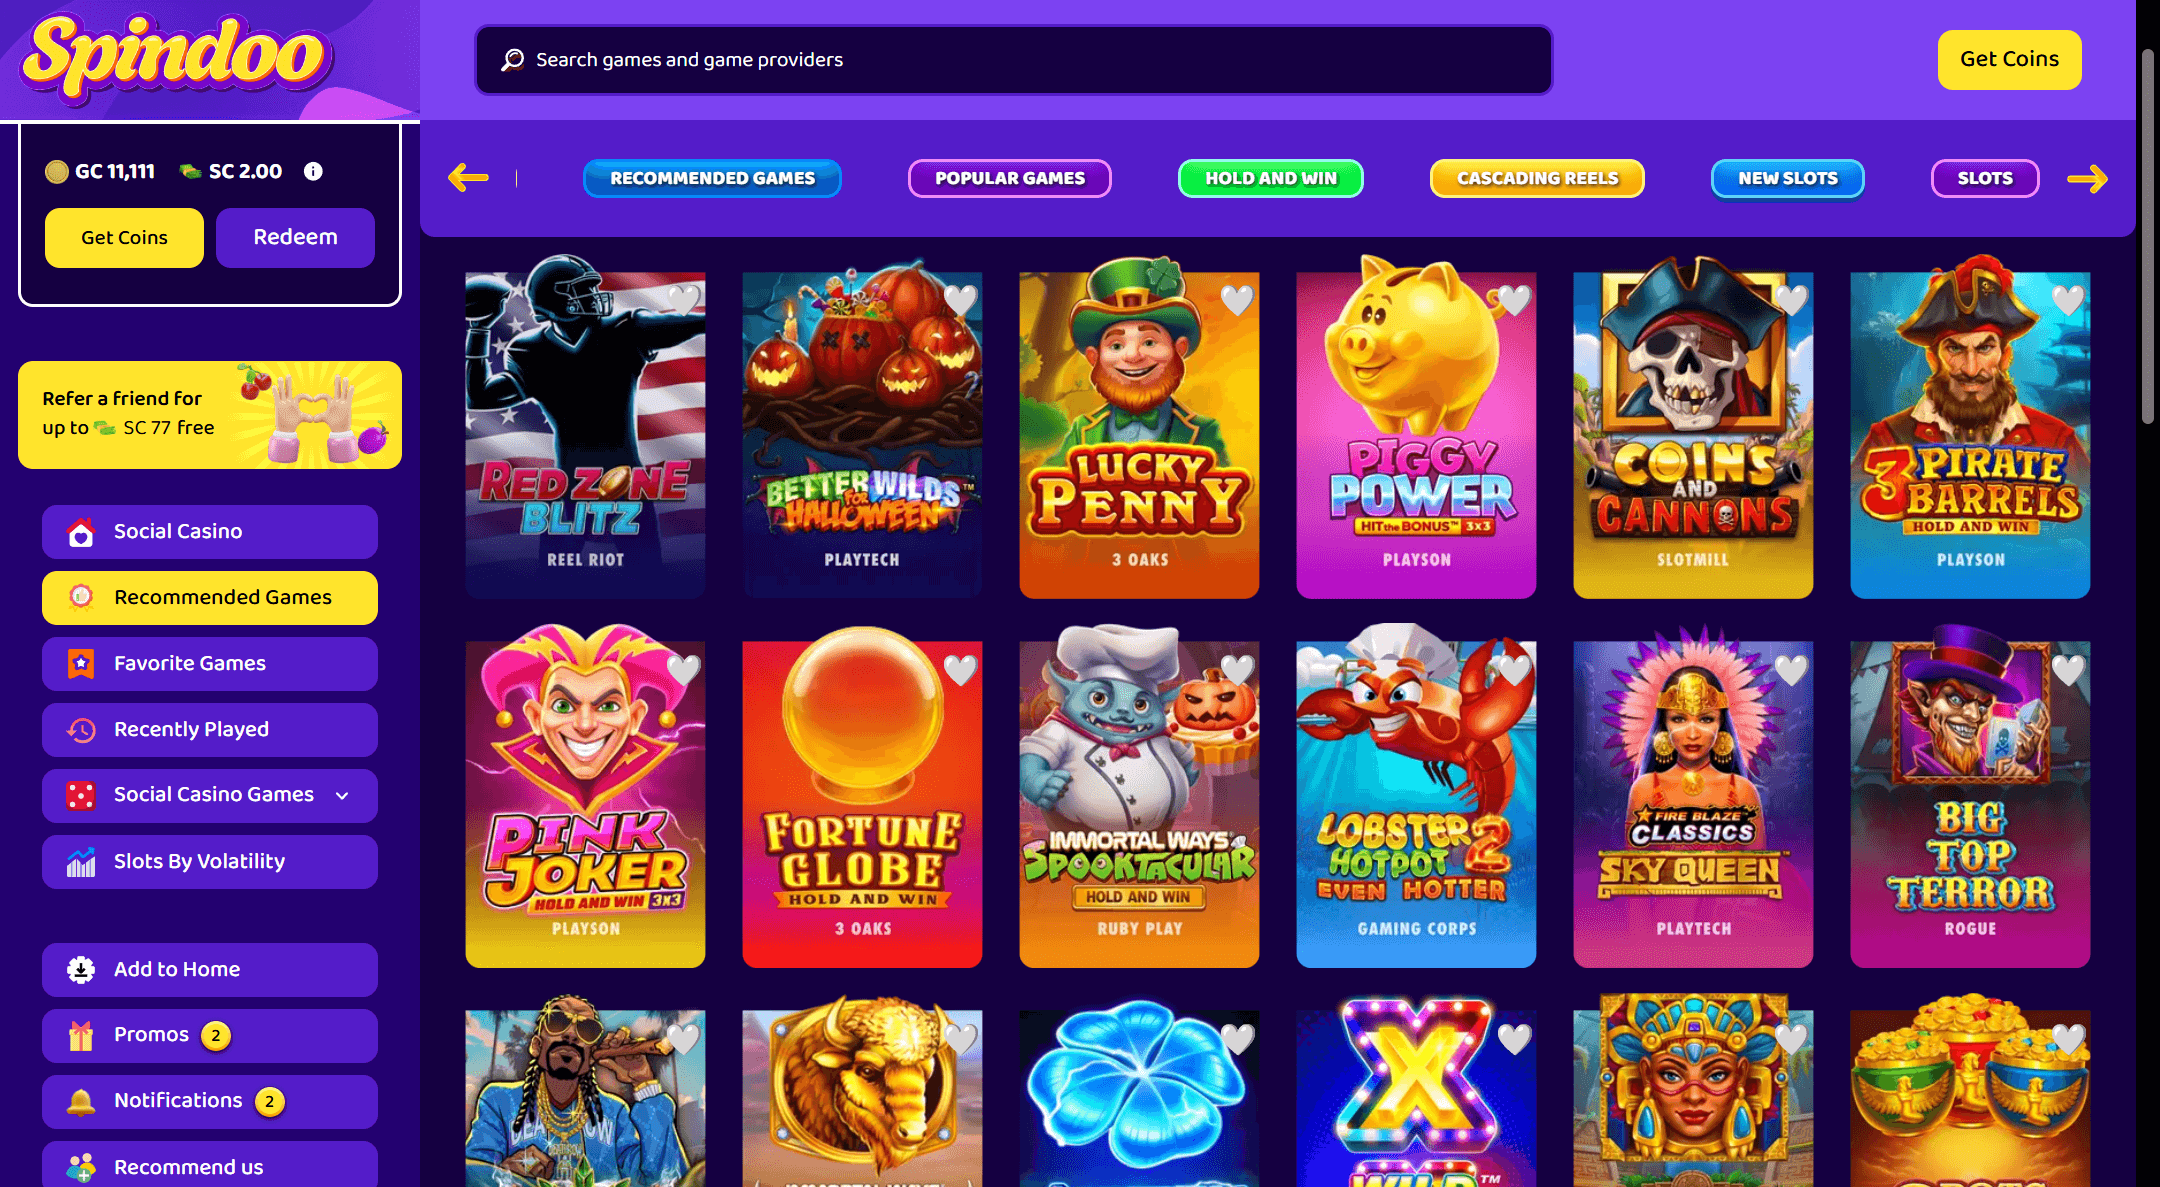Select the Hold and Win category tab
The width and height of the screenshot is (2160, 1187).
[x=1270, y=178]
